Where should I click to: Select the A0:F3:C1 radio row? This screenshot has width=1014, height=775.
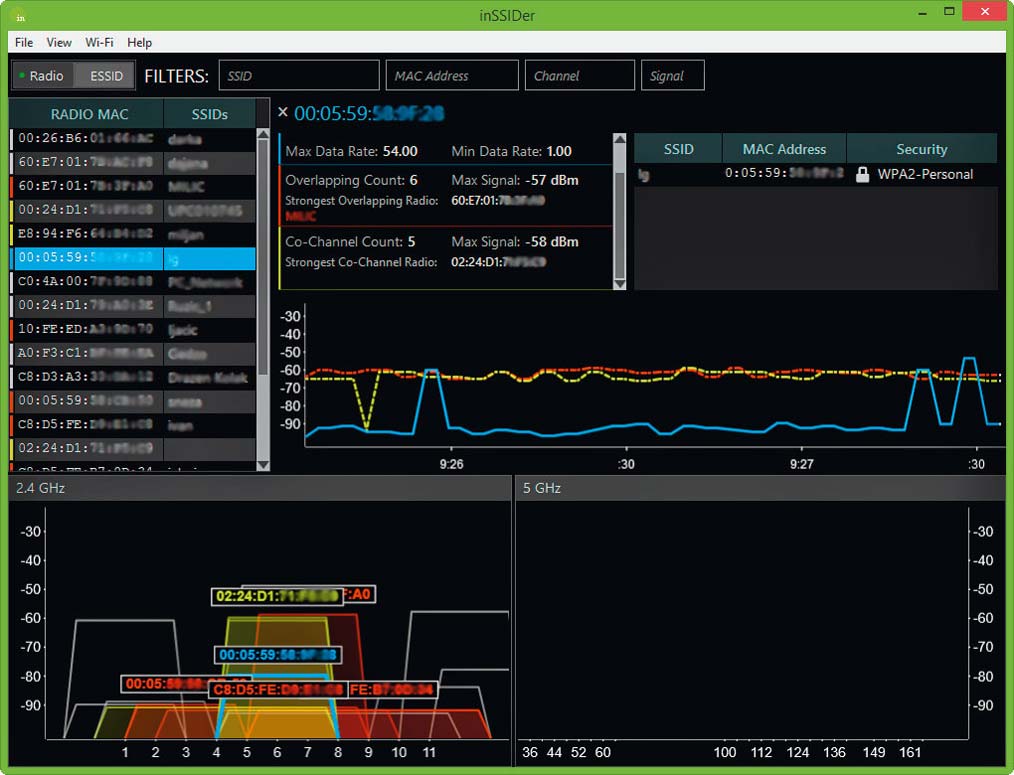133,354
